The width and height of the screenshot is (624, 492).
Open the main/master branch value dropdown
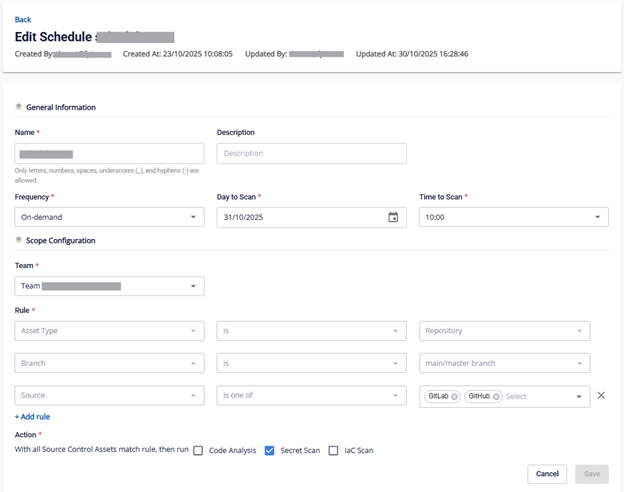coord(504,363)
